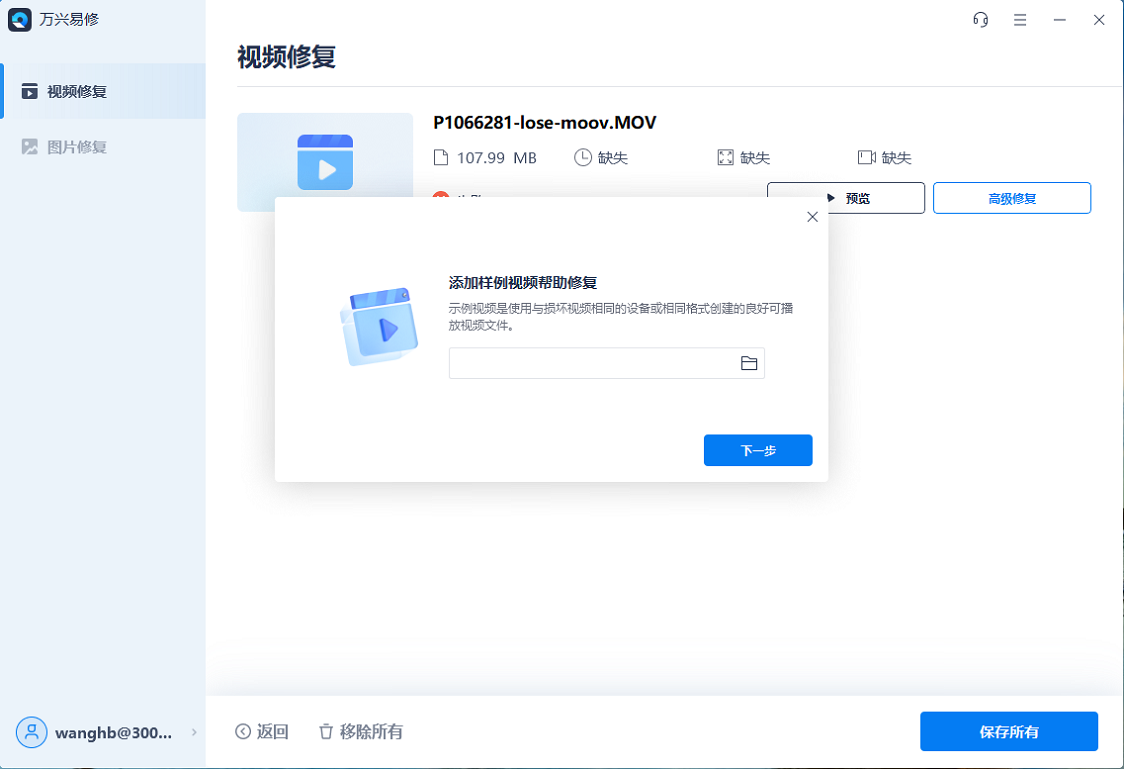Click the folder browse icon in the dialog
Screen dimensions: 1124x769
[x=748, y=363]
